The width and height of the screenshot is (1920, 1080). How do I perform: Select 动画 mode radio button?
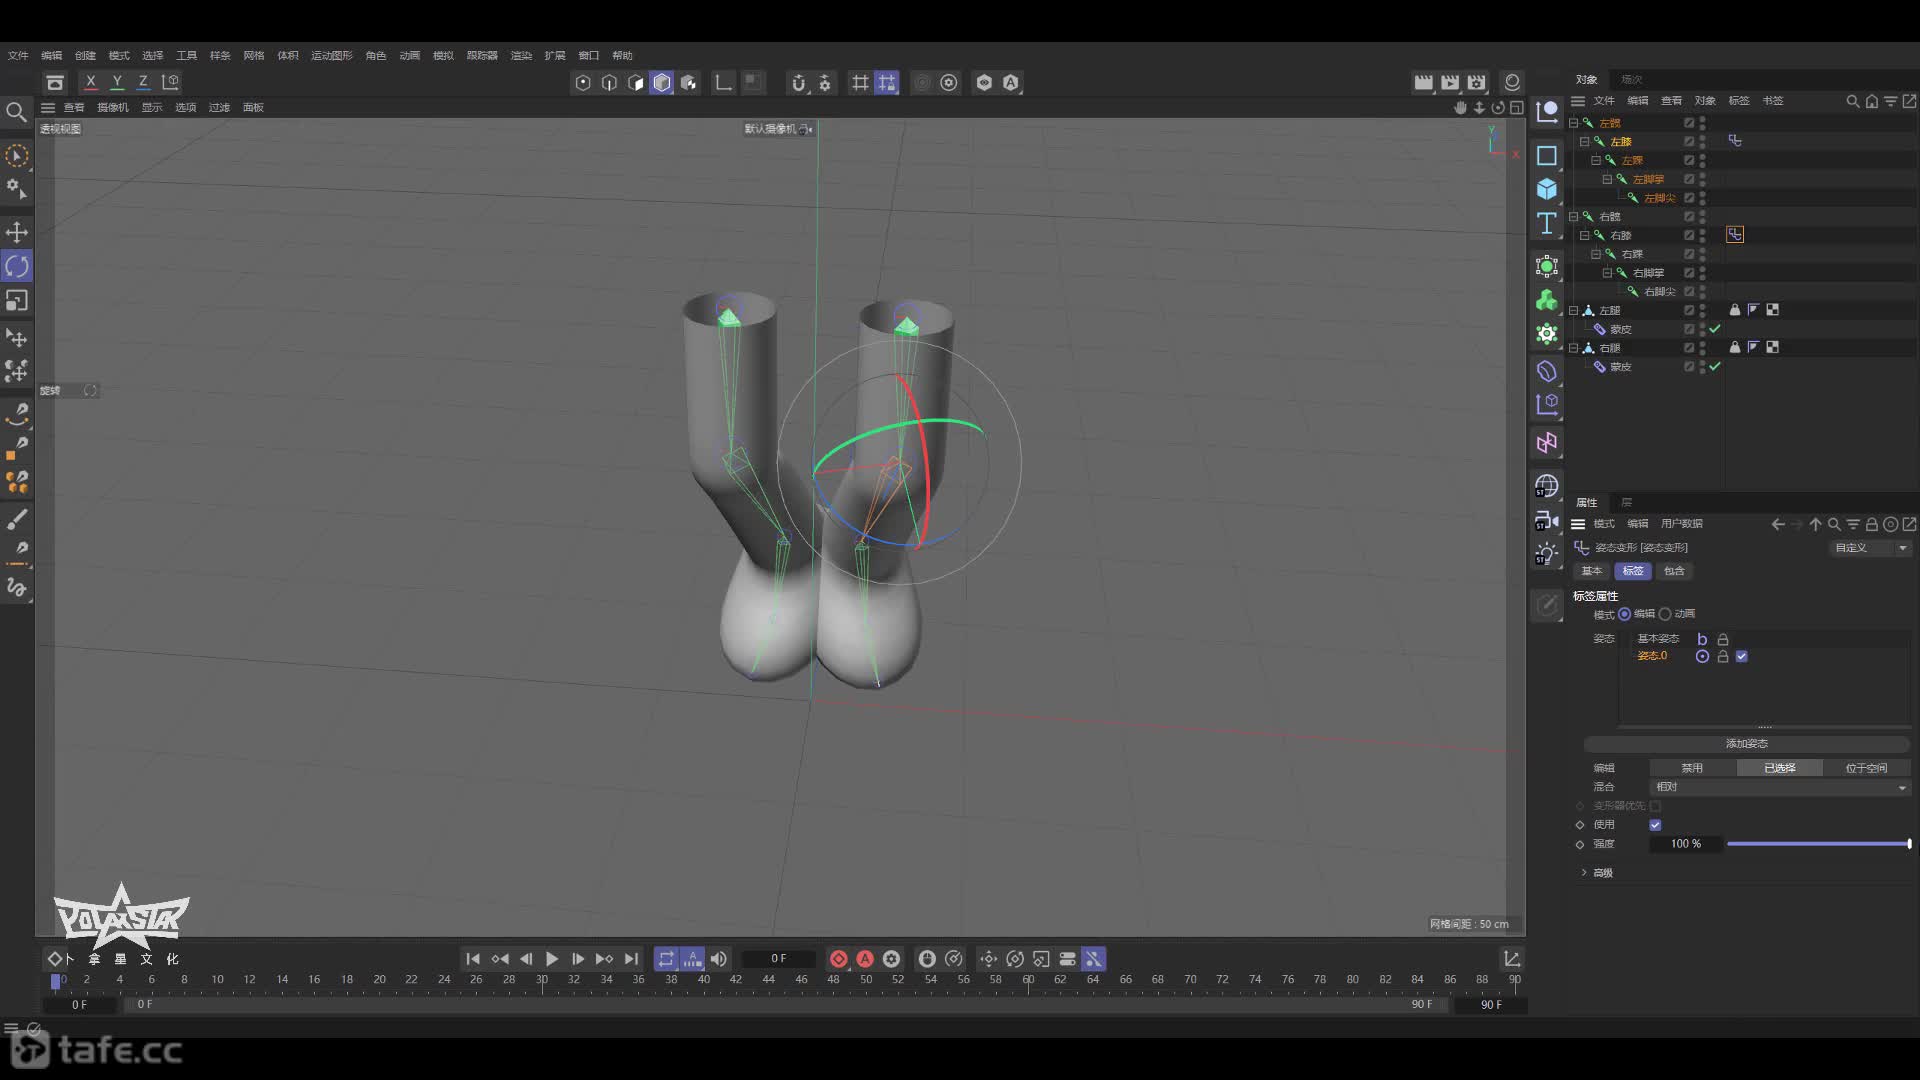pyautogui.click(x=1665, y=614)
